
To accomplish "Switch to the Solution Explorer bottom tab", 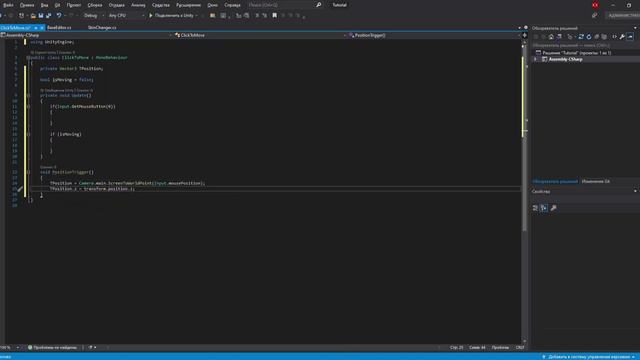I will (x=555, y=181).
